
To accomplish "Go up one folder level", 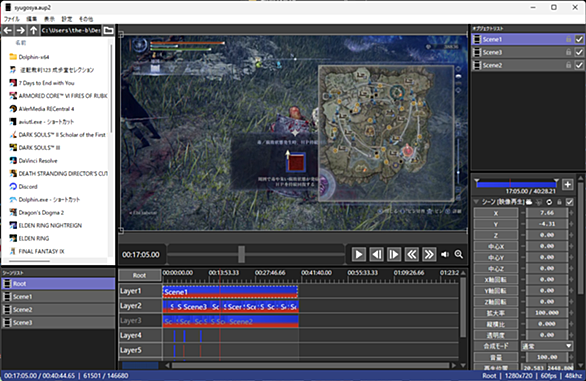I will [x=34, y=30].
